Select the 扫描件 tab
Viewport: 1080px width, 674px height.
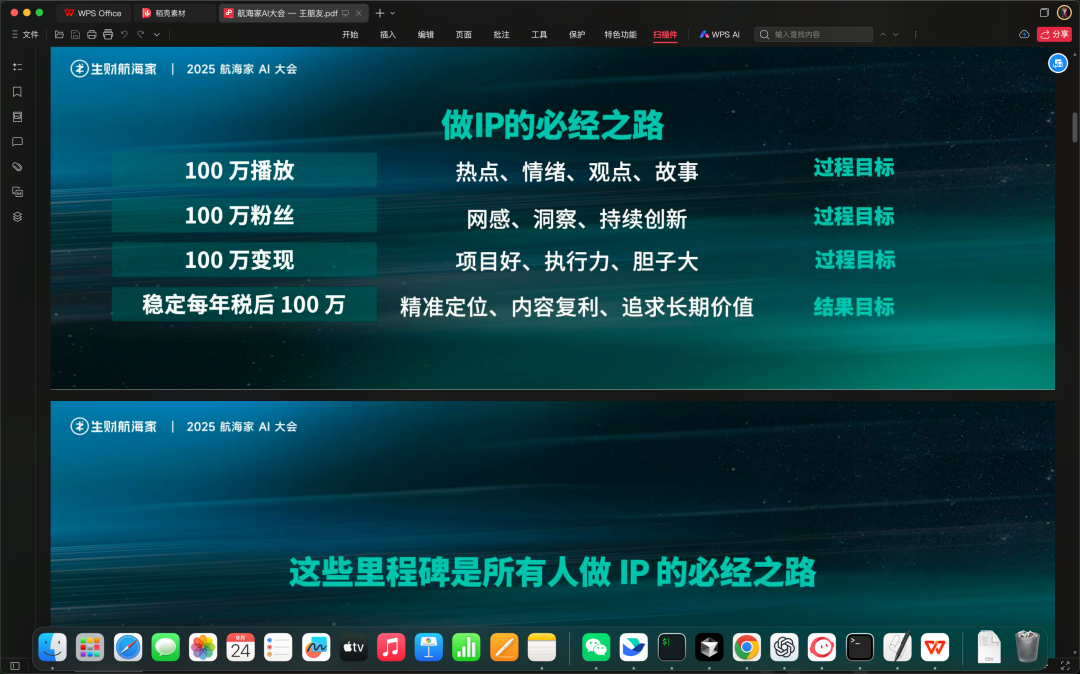(665, 34)
